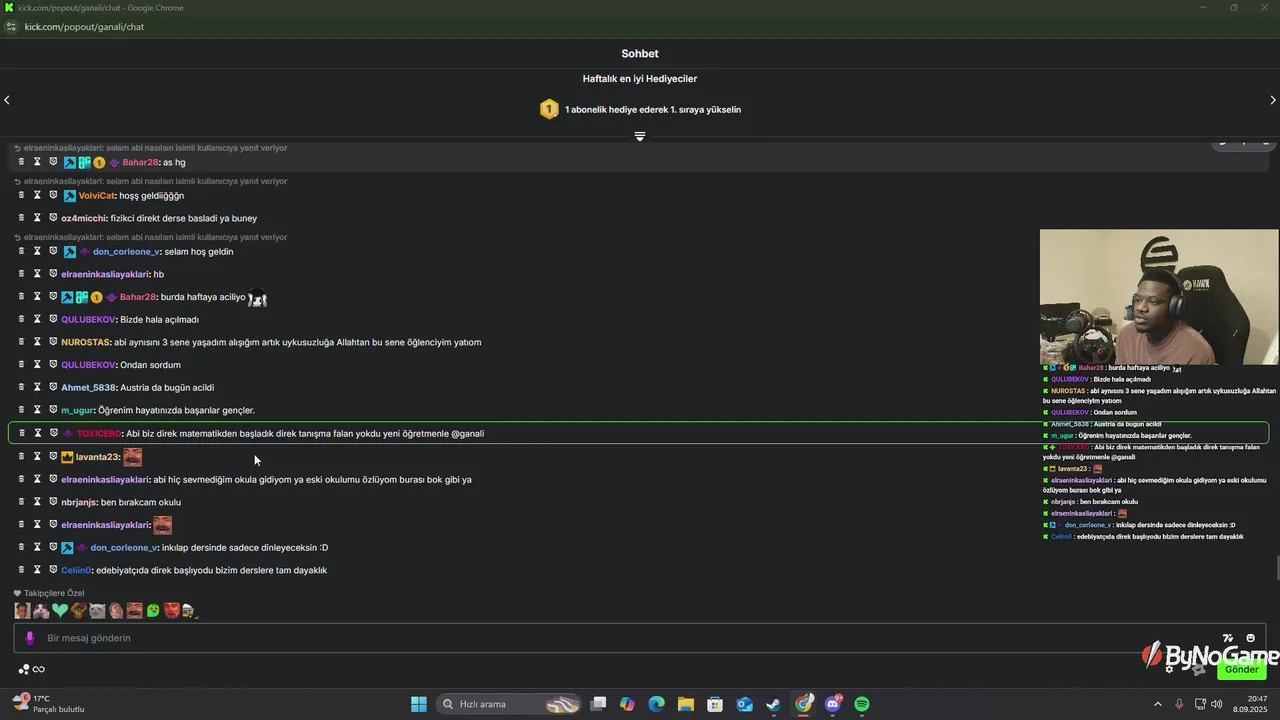
Task: Go to next leaderboard with right arrow
Action: (1272, 100)
